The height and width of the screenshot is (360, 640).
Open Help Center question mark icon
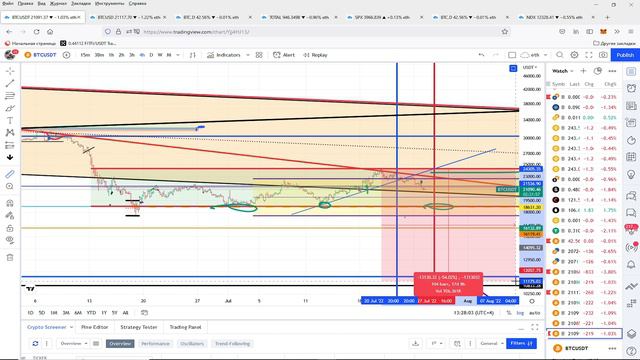click(631, 351)
